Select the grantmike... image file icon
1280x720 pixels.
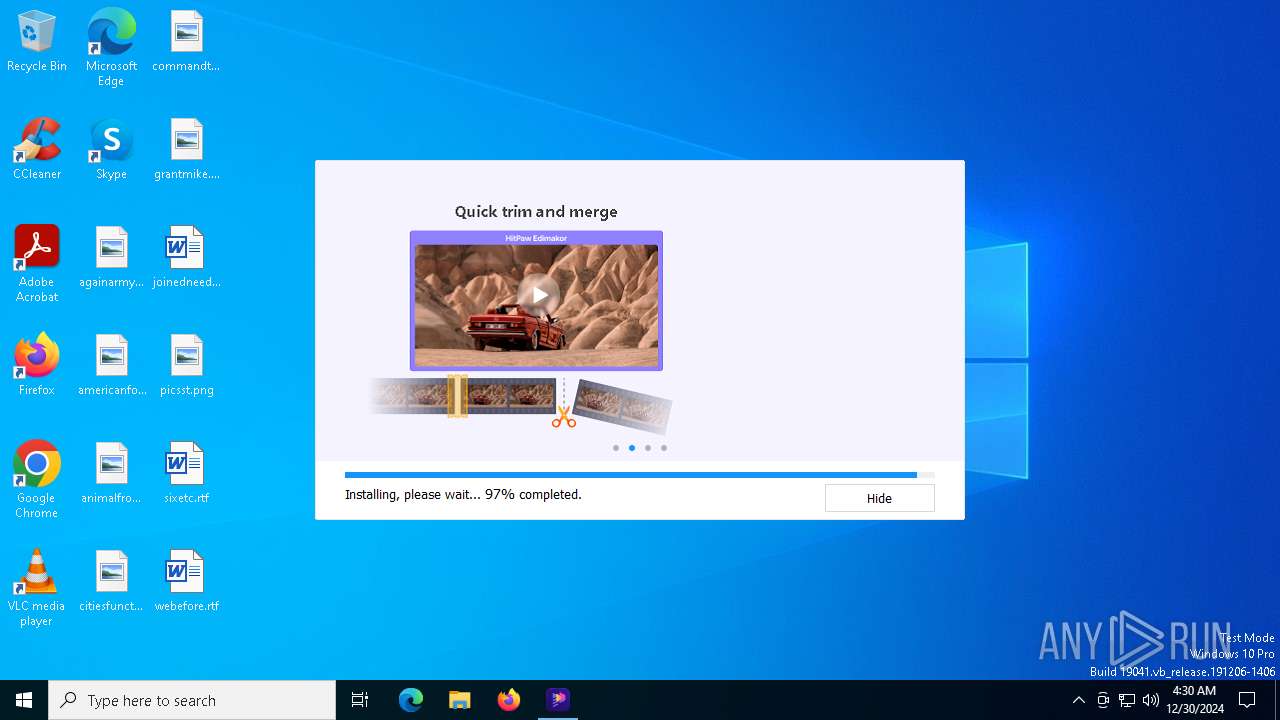click(x=186, y=150)
